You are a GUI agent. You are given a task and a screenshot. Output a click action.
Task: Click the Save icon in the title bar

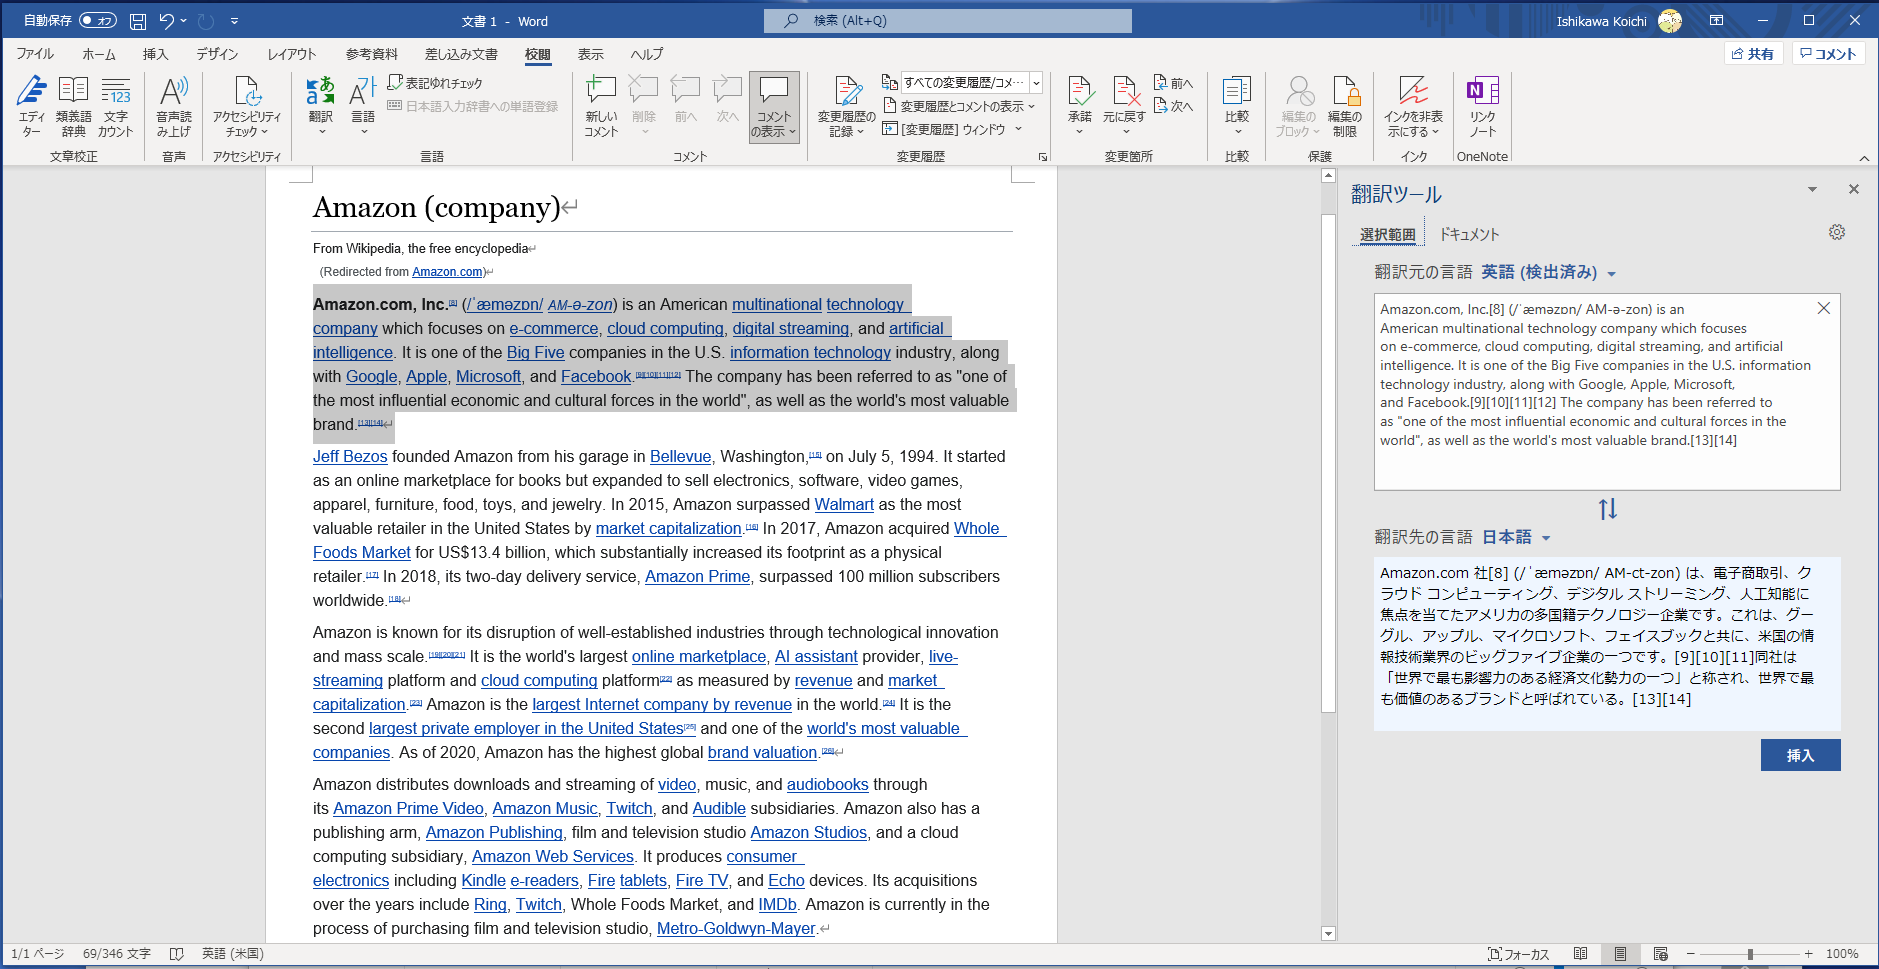[x=138, y=21]
